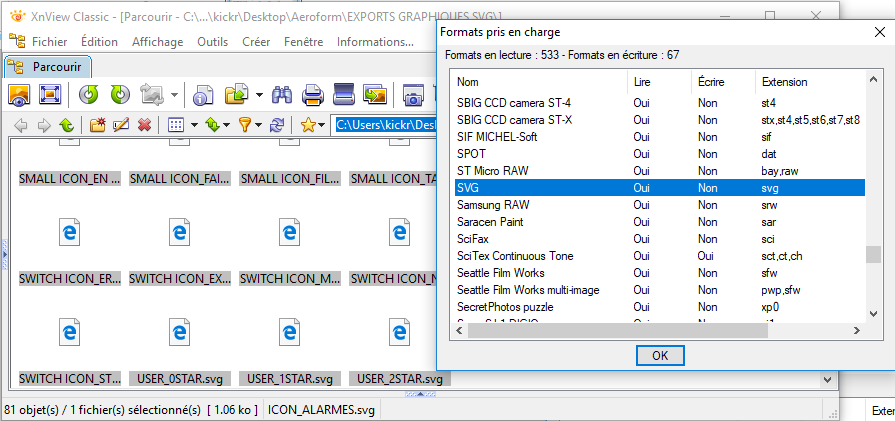895x421 pixels.
Task: Click the Screen capture camera icon
Action: pos(413,94)
